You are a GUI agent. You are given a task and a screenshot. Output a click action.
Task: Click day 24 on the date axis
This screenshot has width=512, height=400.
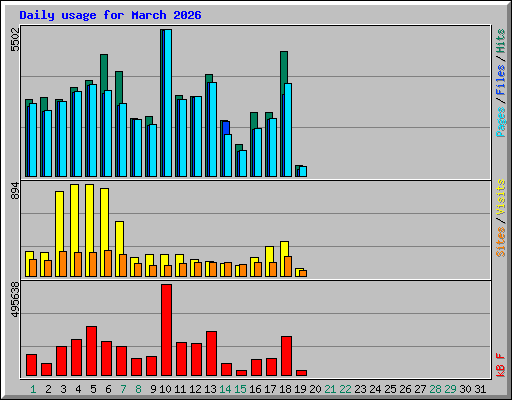pos(375,389)
